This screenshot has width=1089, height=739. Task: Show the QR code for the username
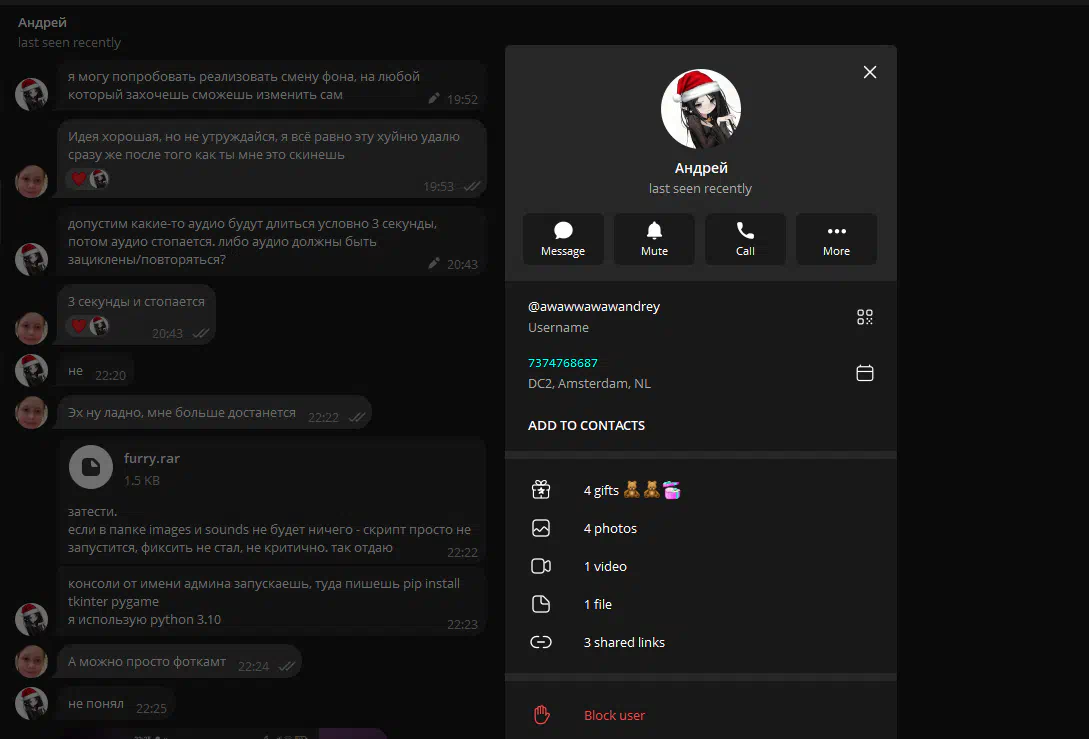(x=865, y=317)
